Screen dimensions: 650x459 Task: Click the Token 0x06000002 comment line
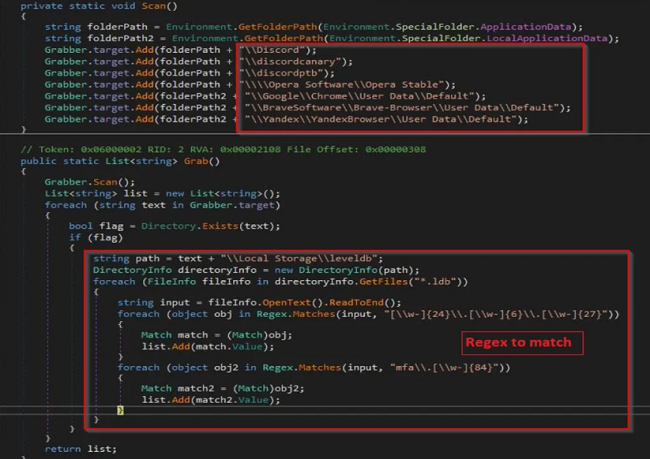coord(223,150)
